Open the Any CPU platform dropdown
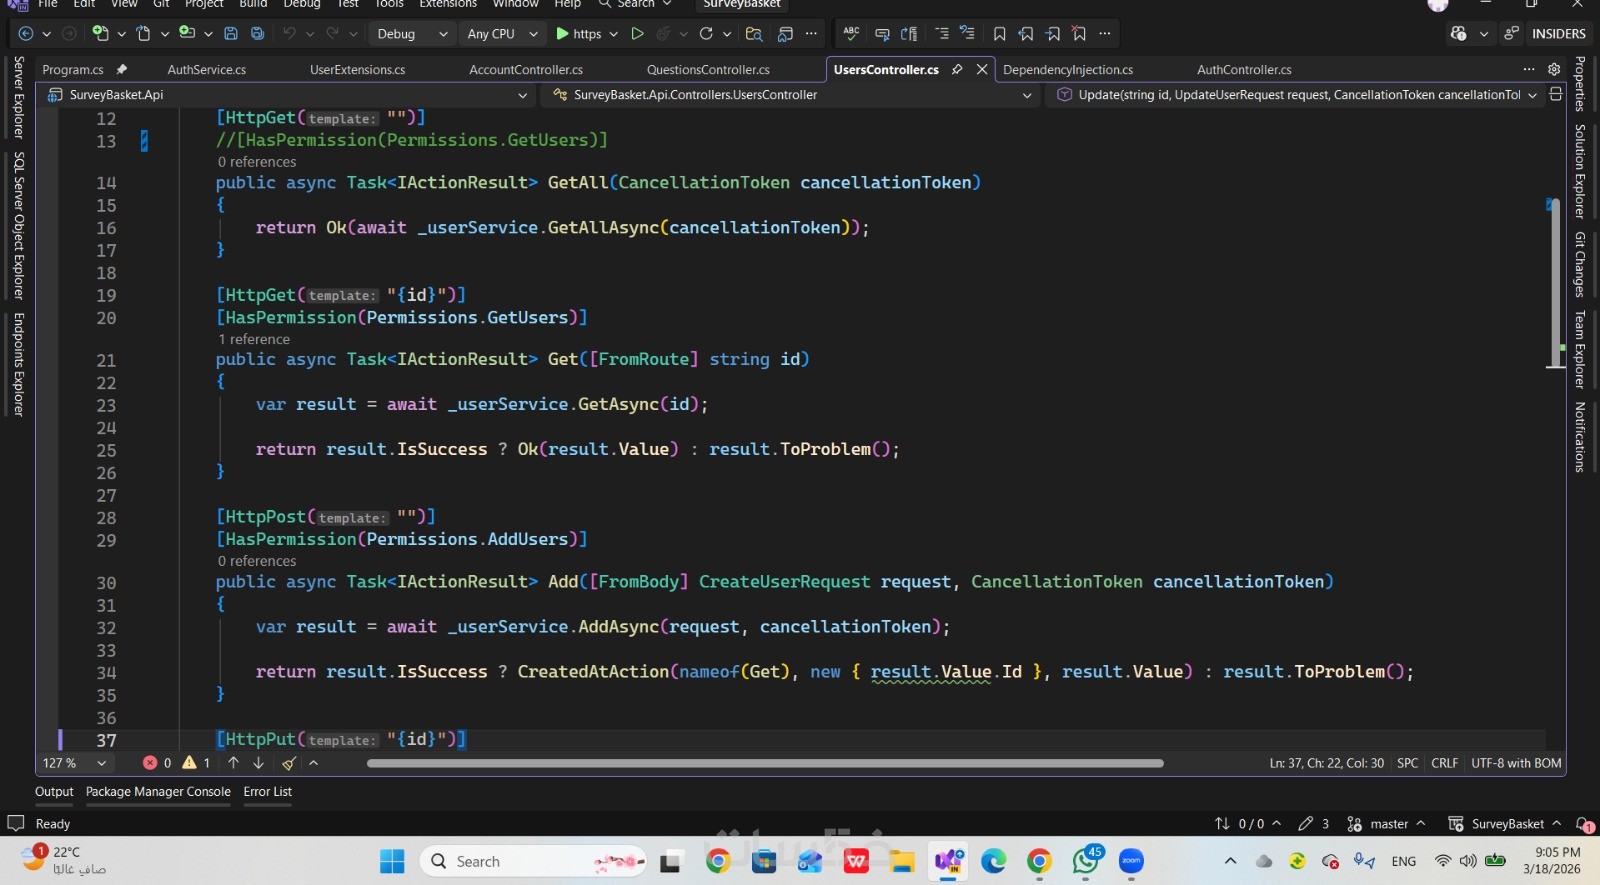 coord(502,34)
